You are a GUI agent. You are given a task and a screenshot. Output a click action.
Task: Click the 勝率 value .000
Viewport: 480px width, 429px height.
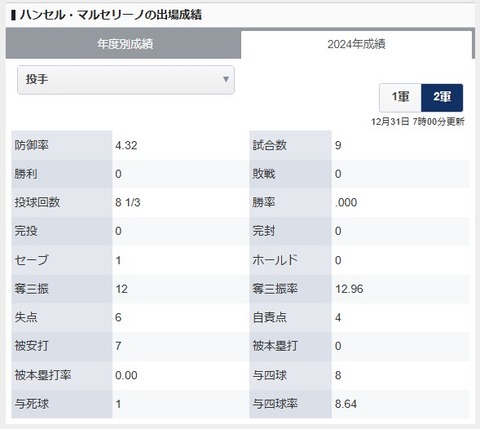pos(346,202)
